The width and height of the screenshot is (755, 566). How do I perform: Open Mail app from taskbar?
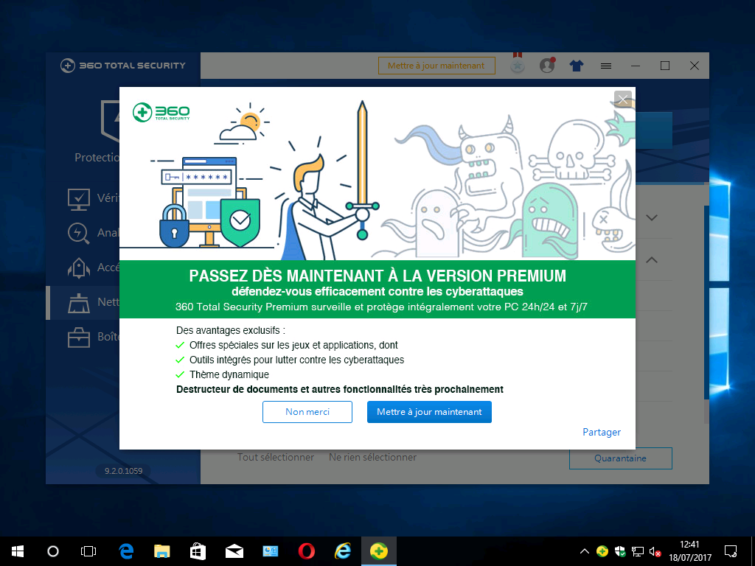[x=234, y=551]
